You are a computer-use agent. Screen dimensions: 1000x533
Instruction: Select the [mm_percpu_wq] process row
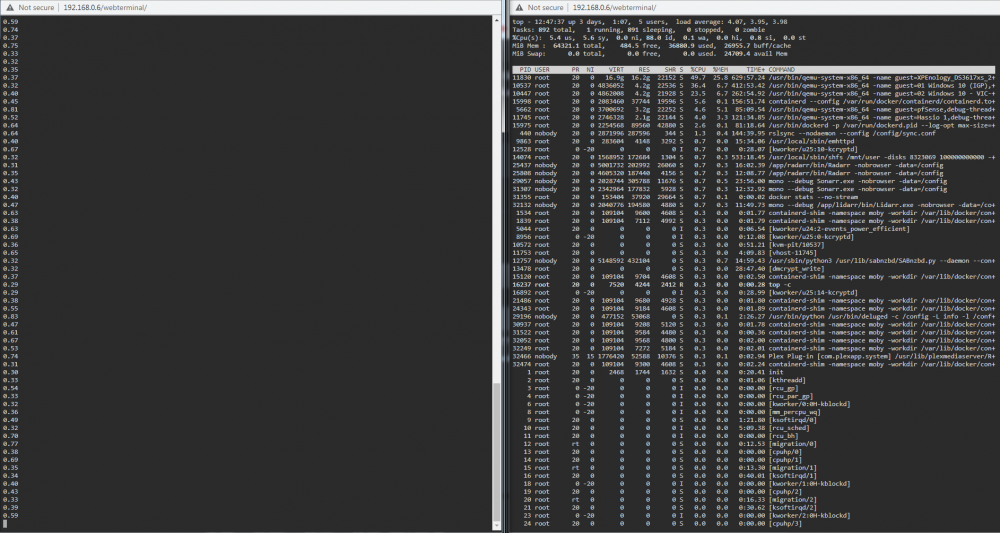(x=753, y=412)
